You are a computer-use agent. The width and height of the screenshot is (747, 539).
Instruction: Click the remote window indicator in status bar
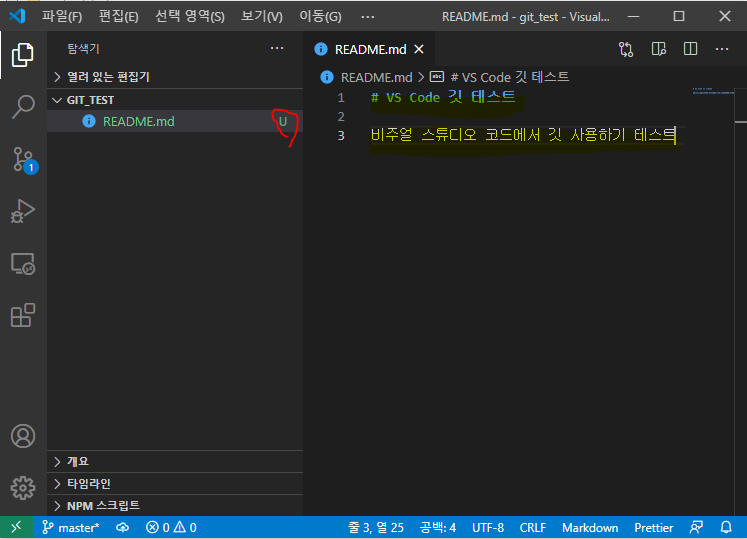[16, 527]
